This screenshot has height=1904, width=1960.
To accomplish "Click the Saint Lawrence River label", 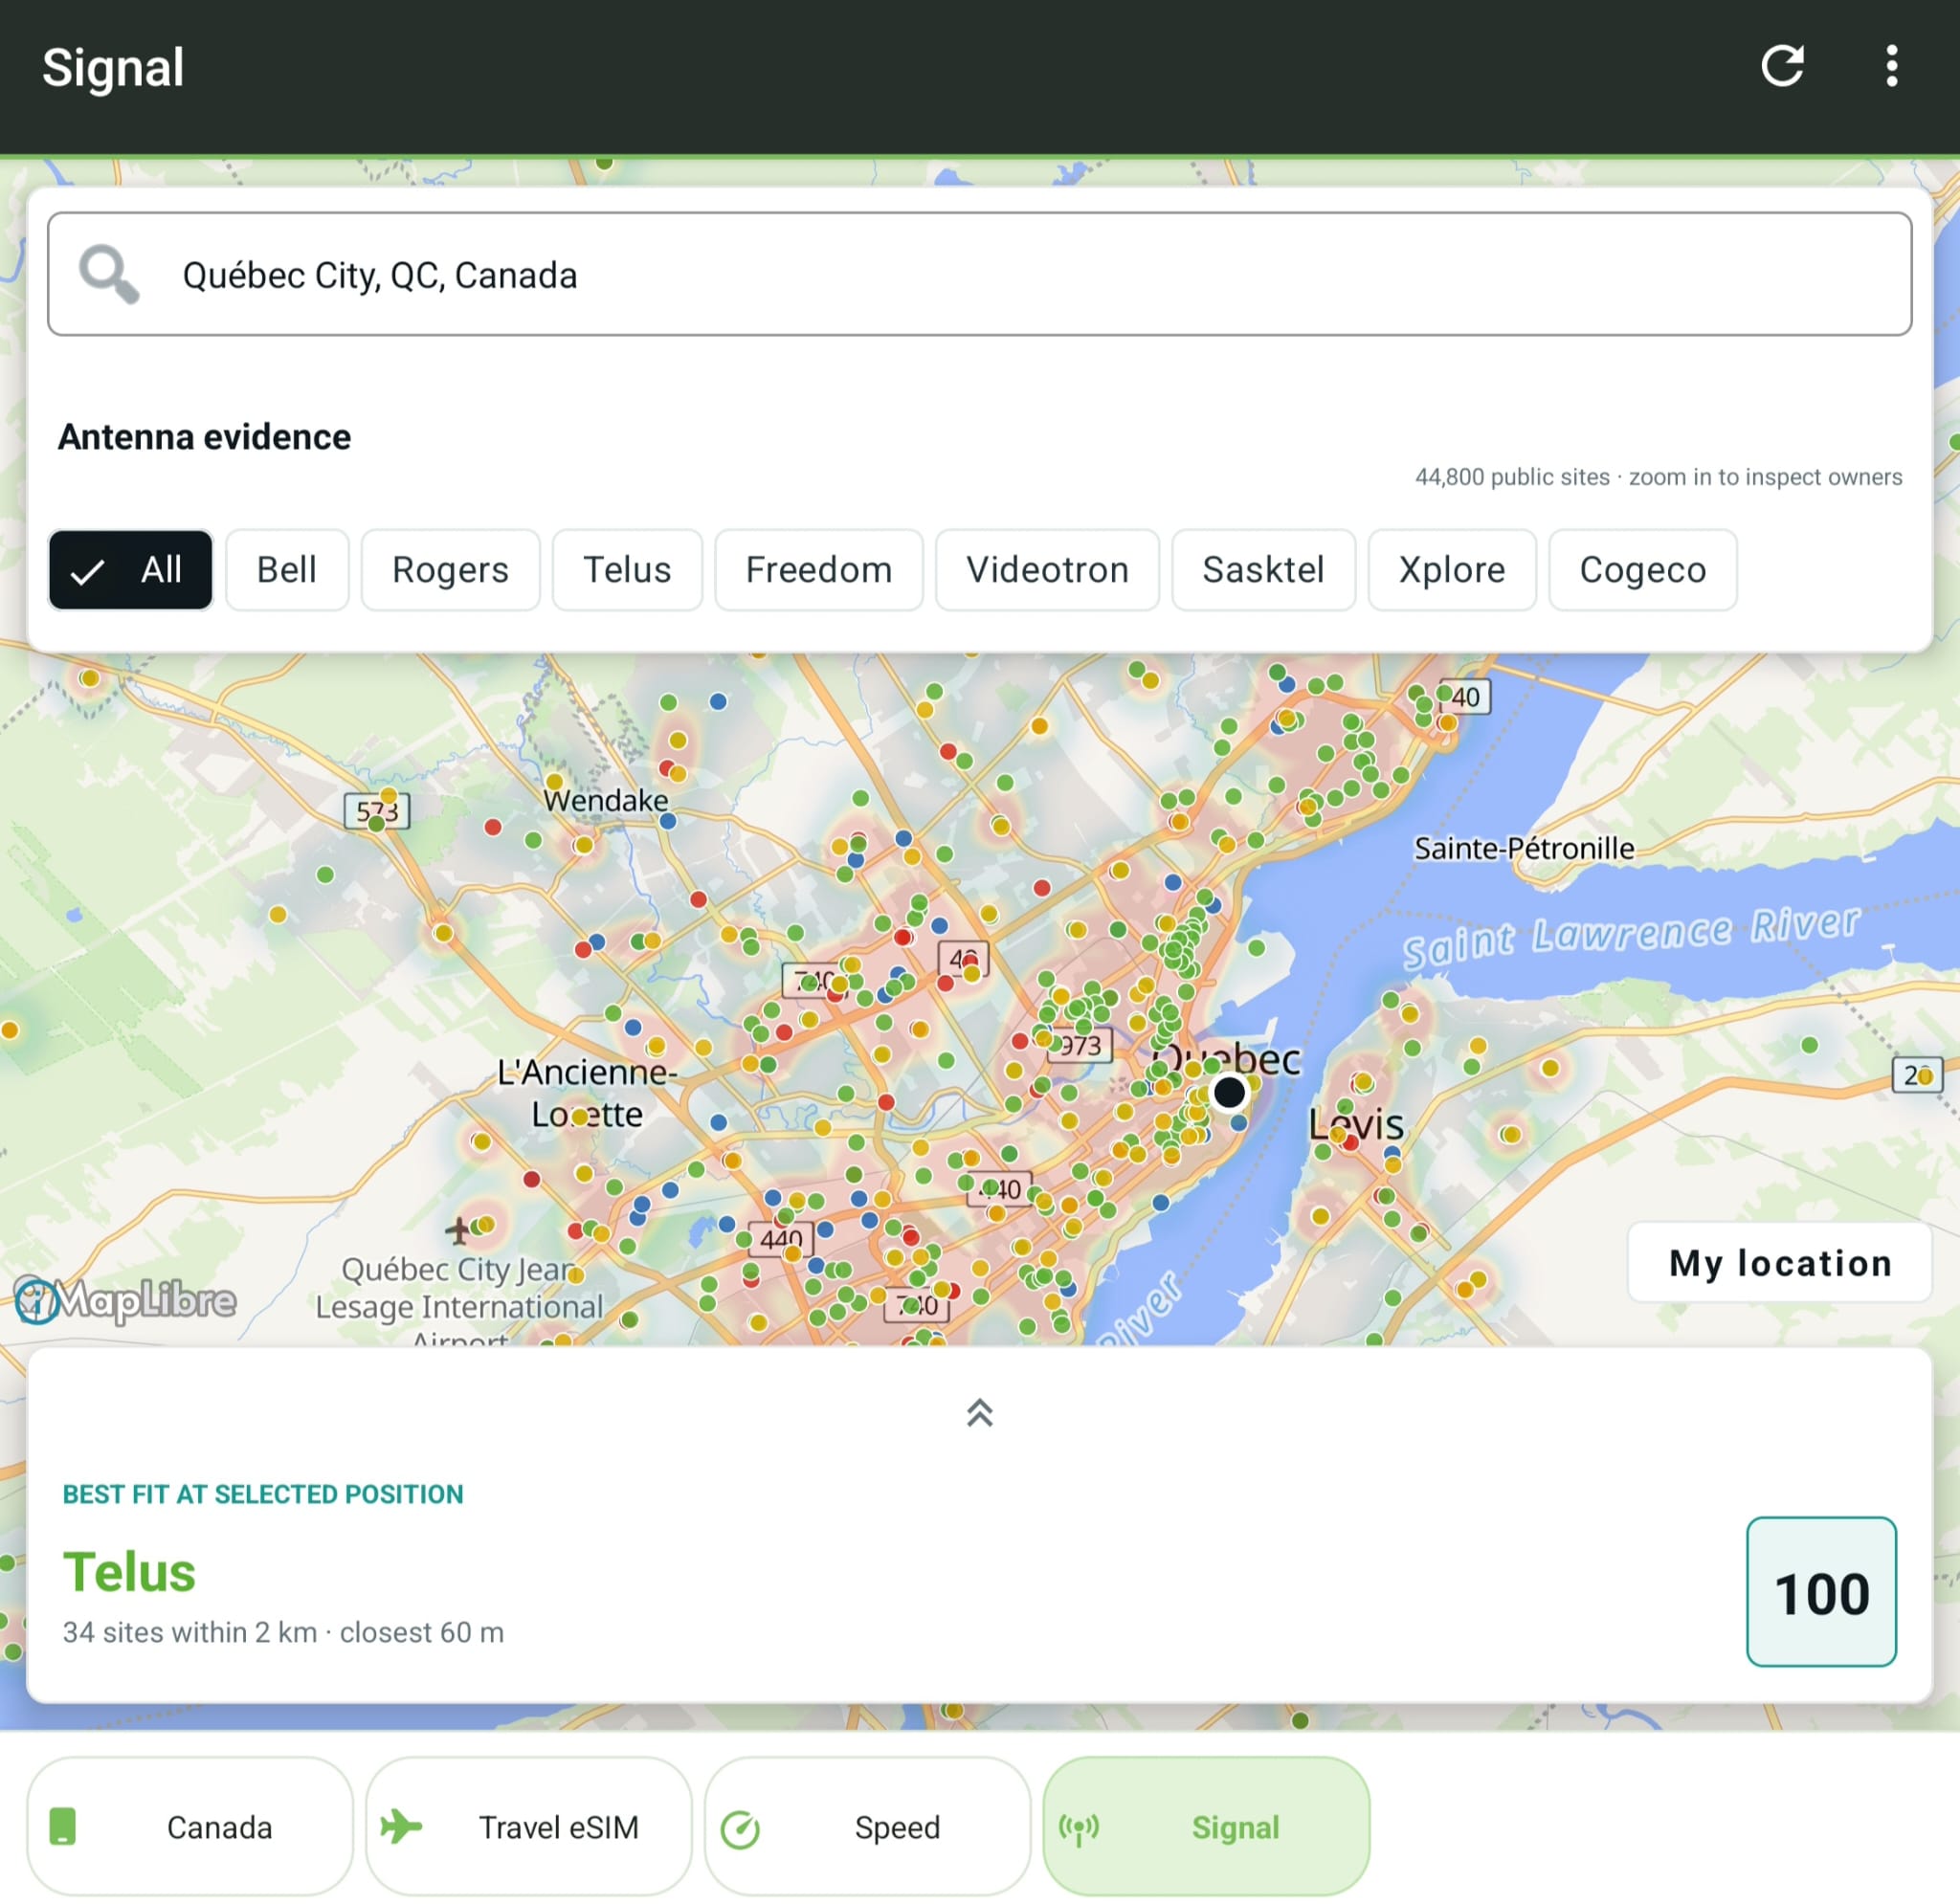I will 1631,935.
